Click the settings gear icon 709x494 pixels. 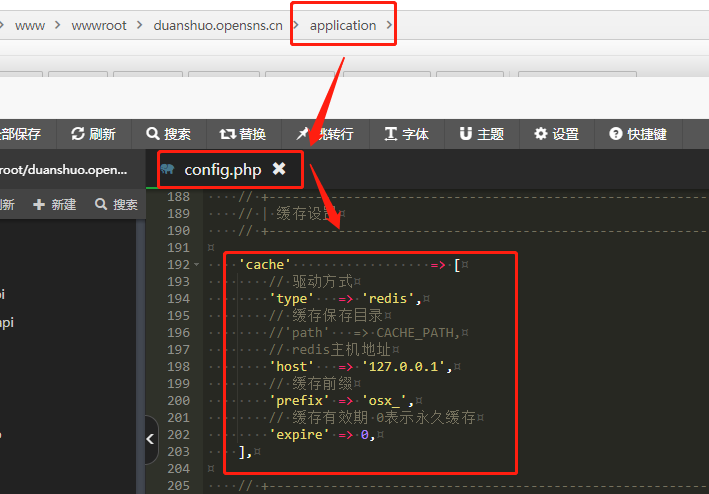[541, 134]
